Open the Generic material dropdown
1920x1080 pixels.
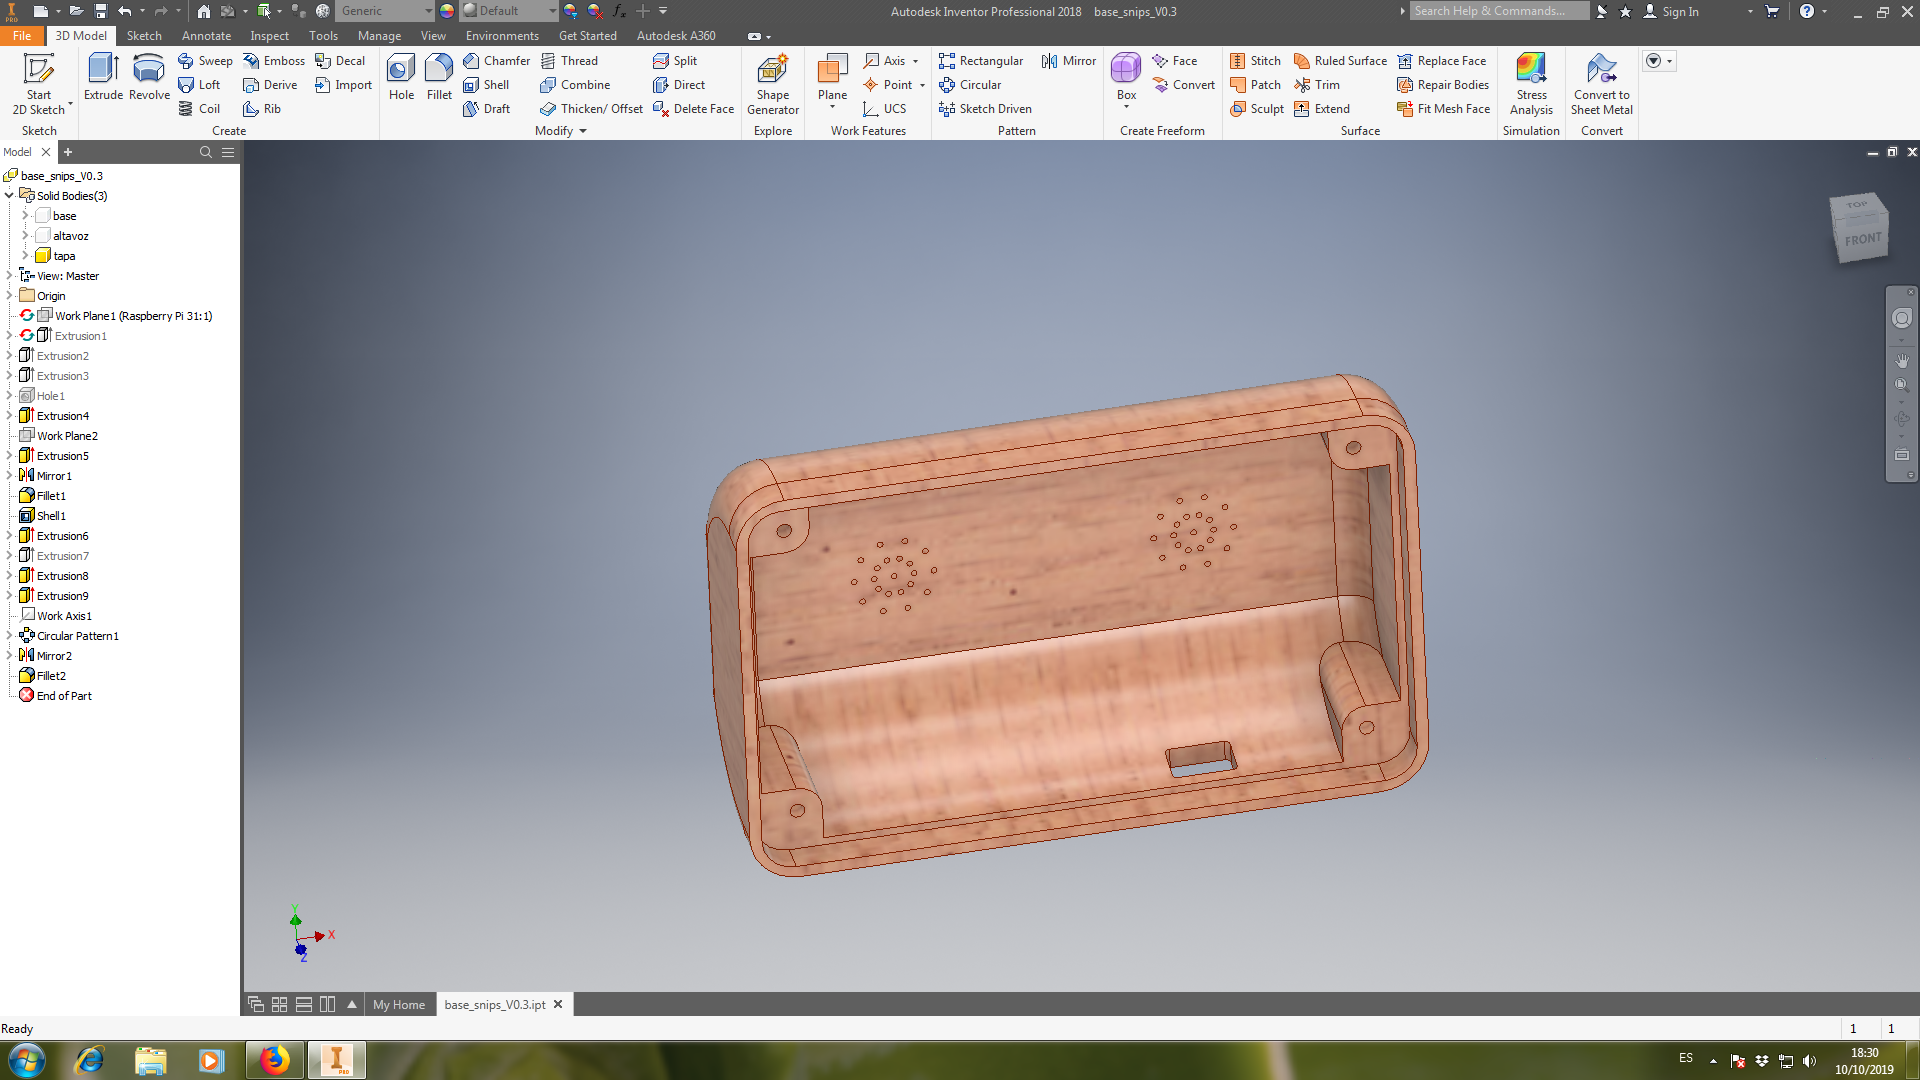(429, 11)
